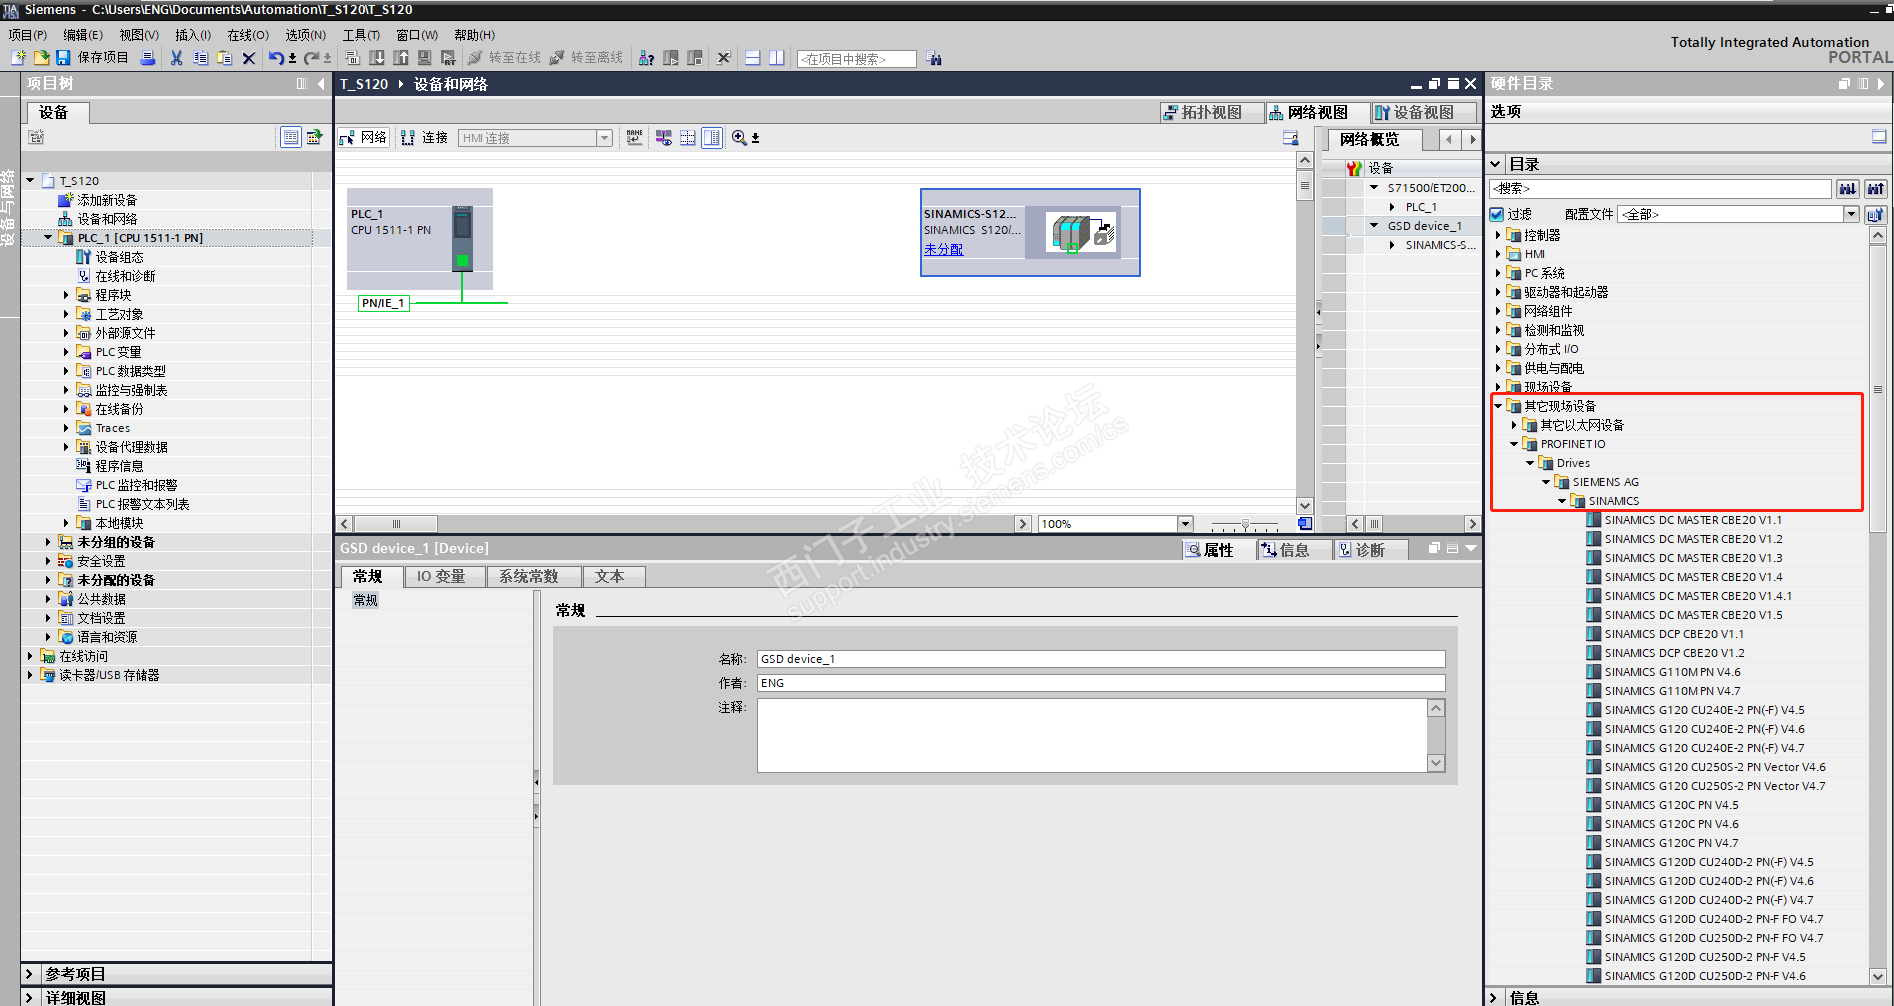Click the upload from device icon

tap(401, 58)
